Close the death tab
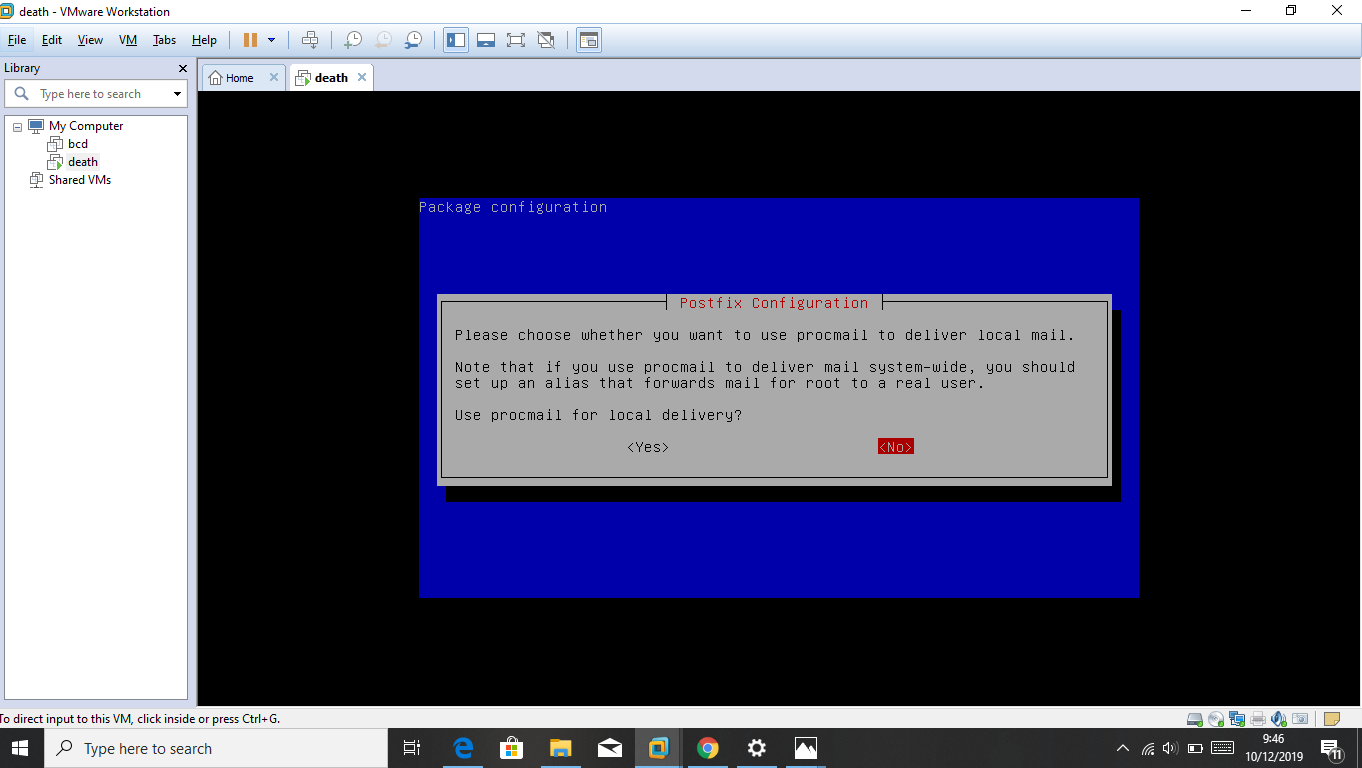This screenshot has height=768, width=1362. pyautogui.click(x=362, y=77)
